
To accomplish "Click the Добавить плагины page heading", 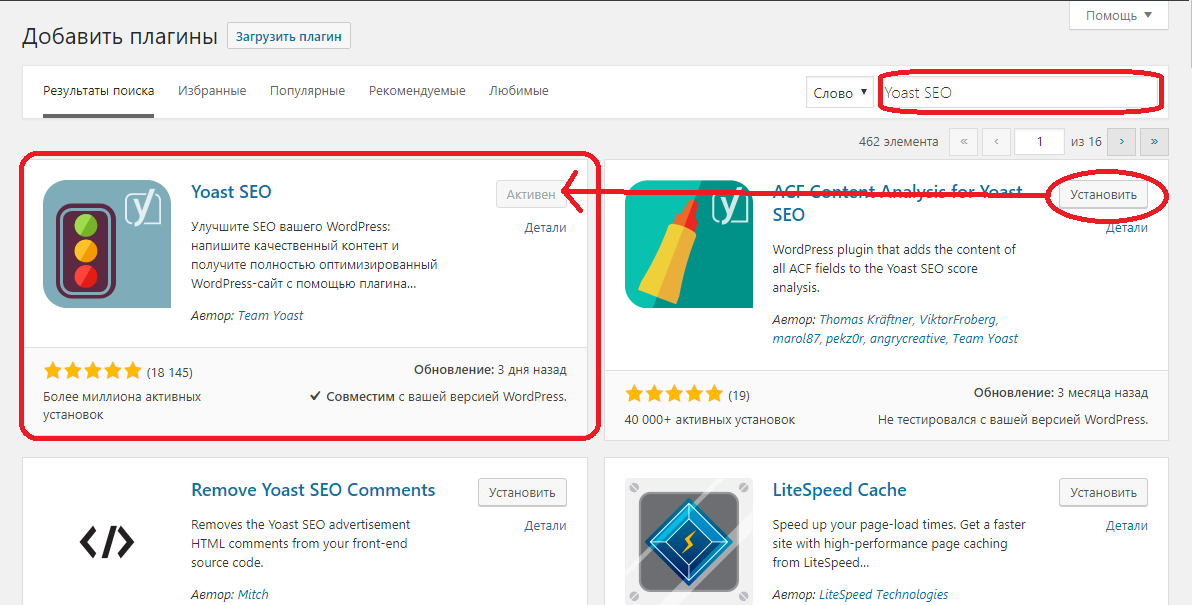I will (x=120, y=36).
